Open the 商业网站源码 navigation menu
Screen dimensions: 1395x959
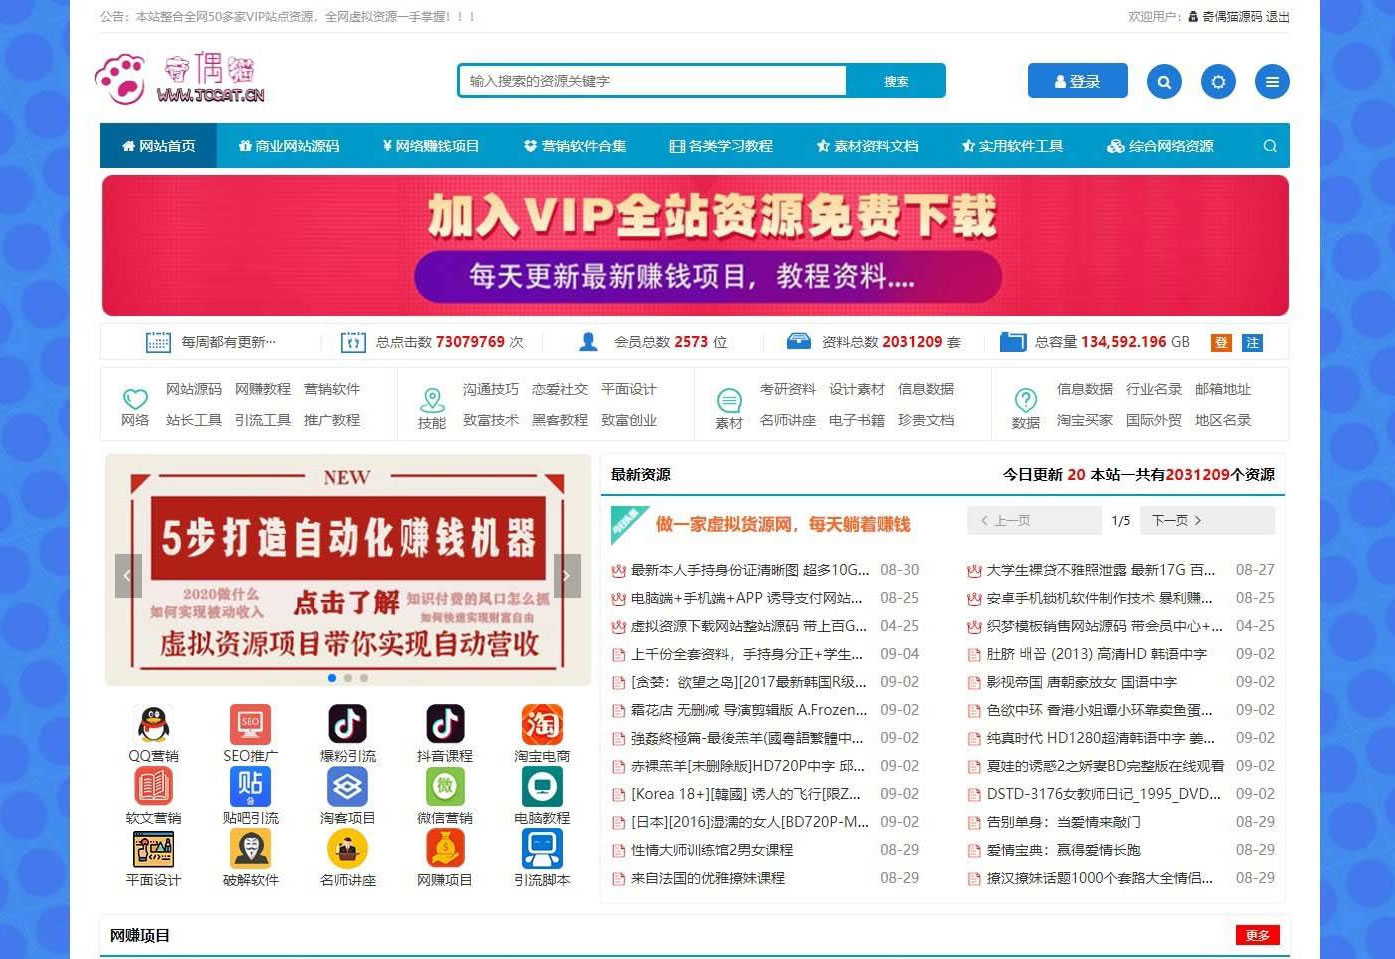point(289,146)
